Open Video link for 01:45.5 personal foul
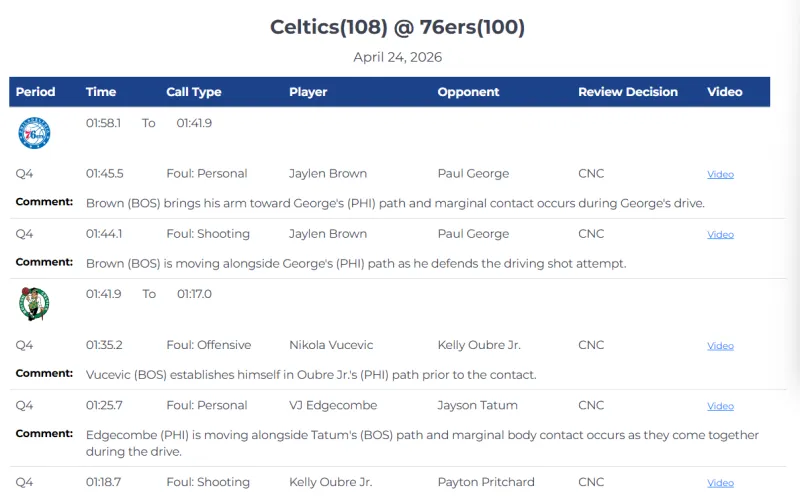800x502 pixels. coord(720,174)
